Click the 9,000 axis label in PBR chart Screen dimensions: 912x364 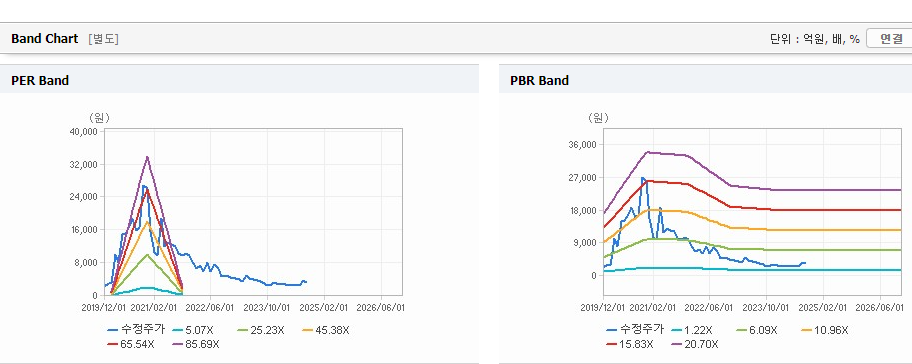(584, 242)
